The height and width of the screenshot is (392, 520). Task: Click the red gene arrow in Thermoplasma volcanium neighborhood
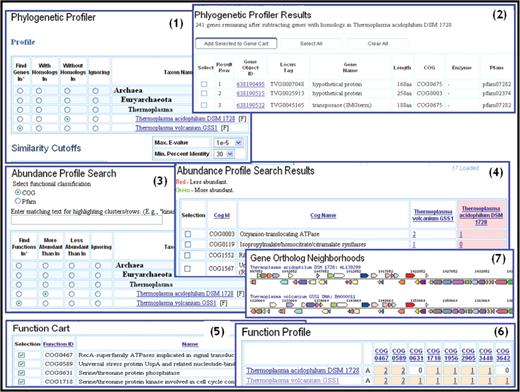410,305
